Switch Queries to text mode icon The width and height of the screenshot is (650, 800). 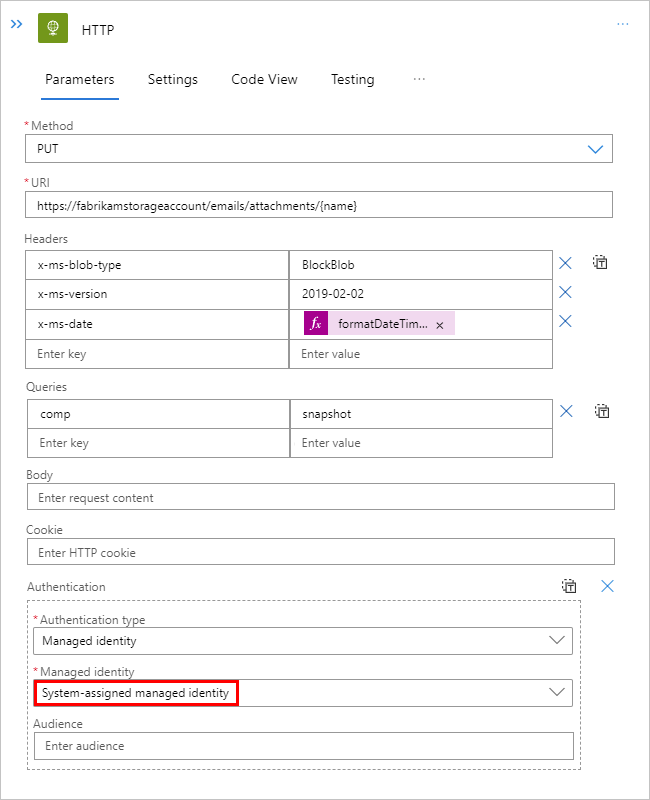pyautogui.click(x=601, y=411)
